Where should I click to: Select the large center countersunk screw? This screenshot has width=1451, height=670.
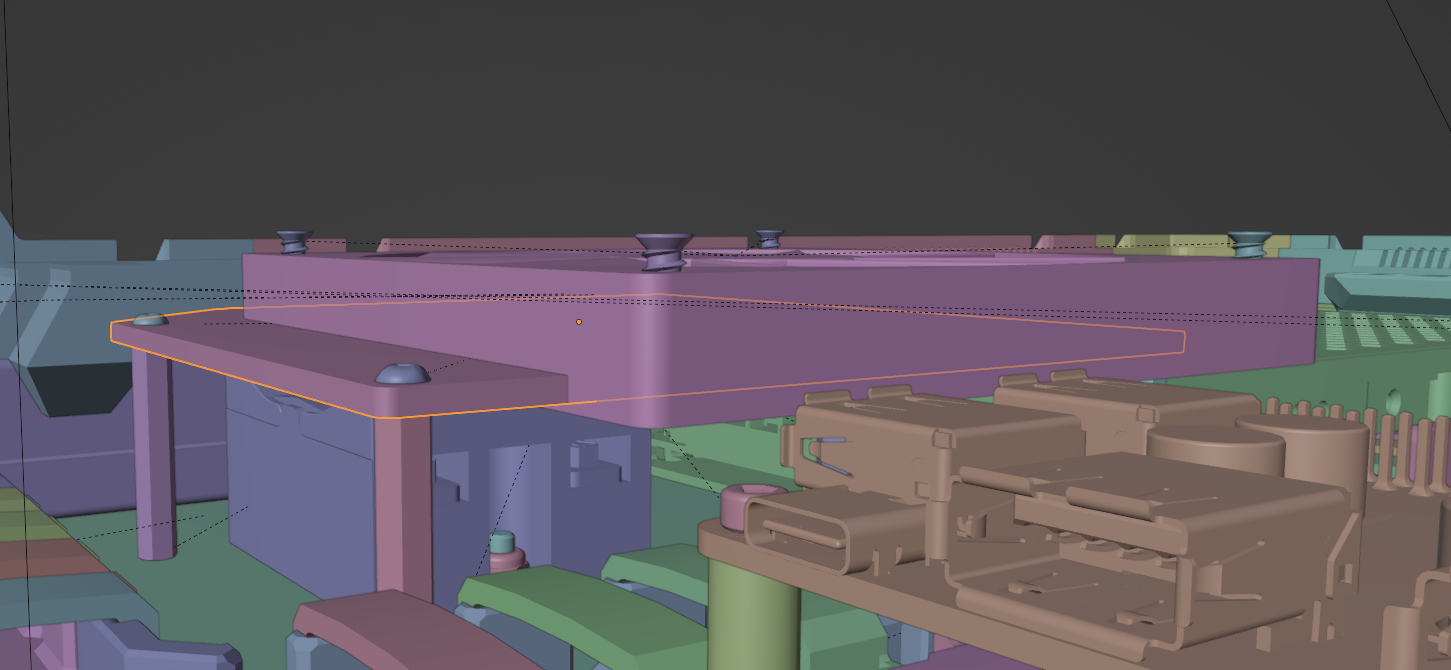coord(663,252)
